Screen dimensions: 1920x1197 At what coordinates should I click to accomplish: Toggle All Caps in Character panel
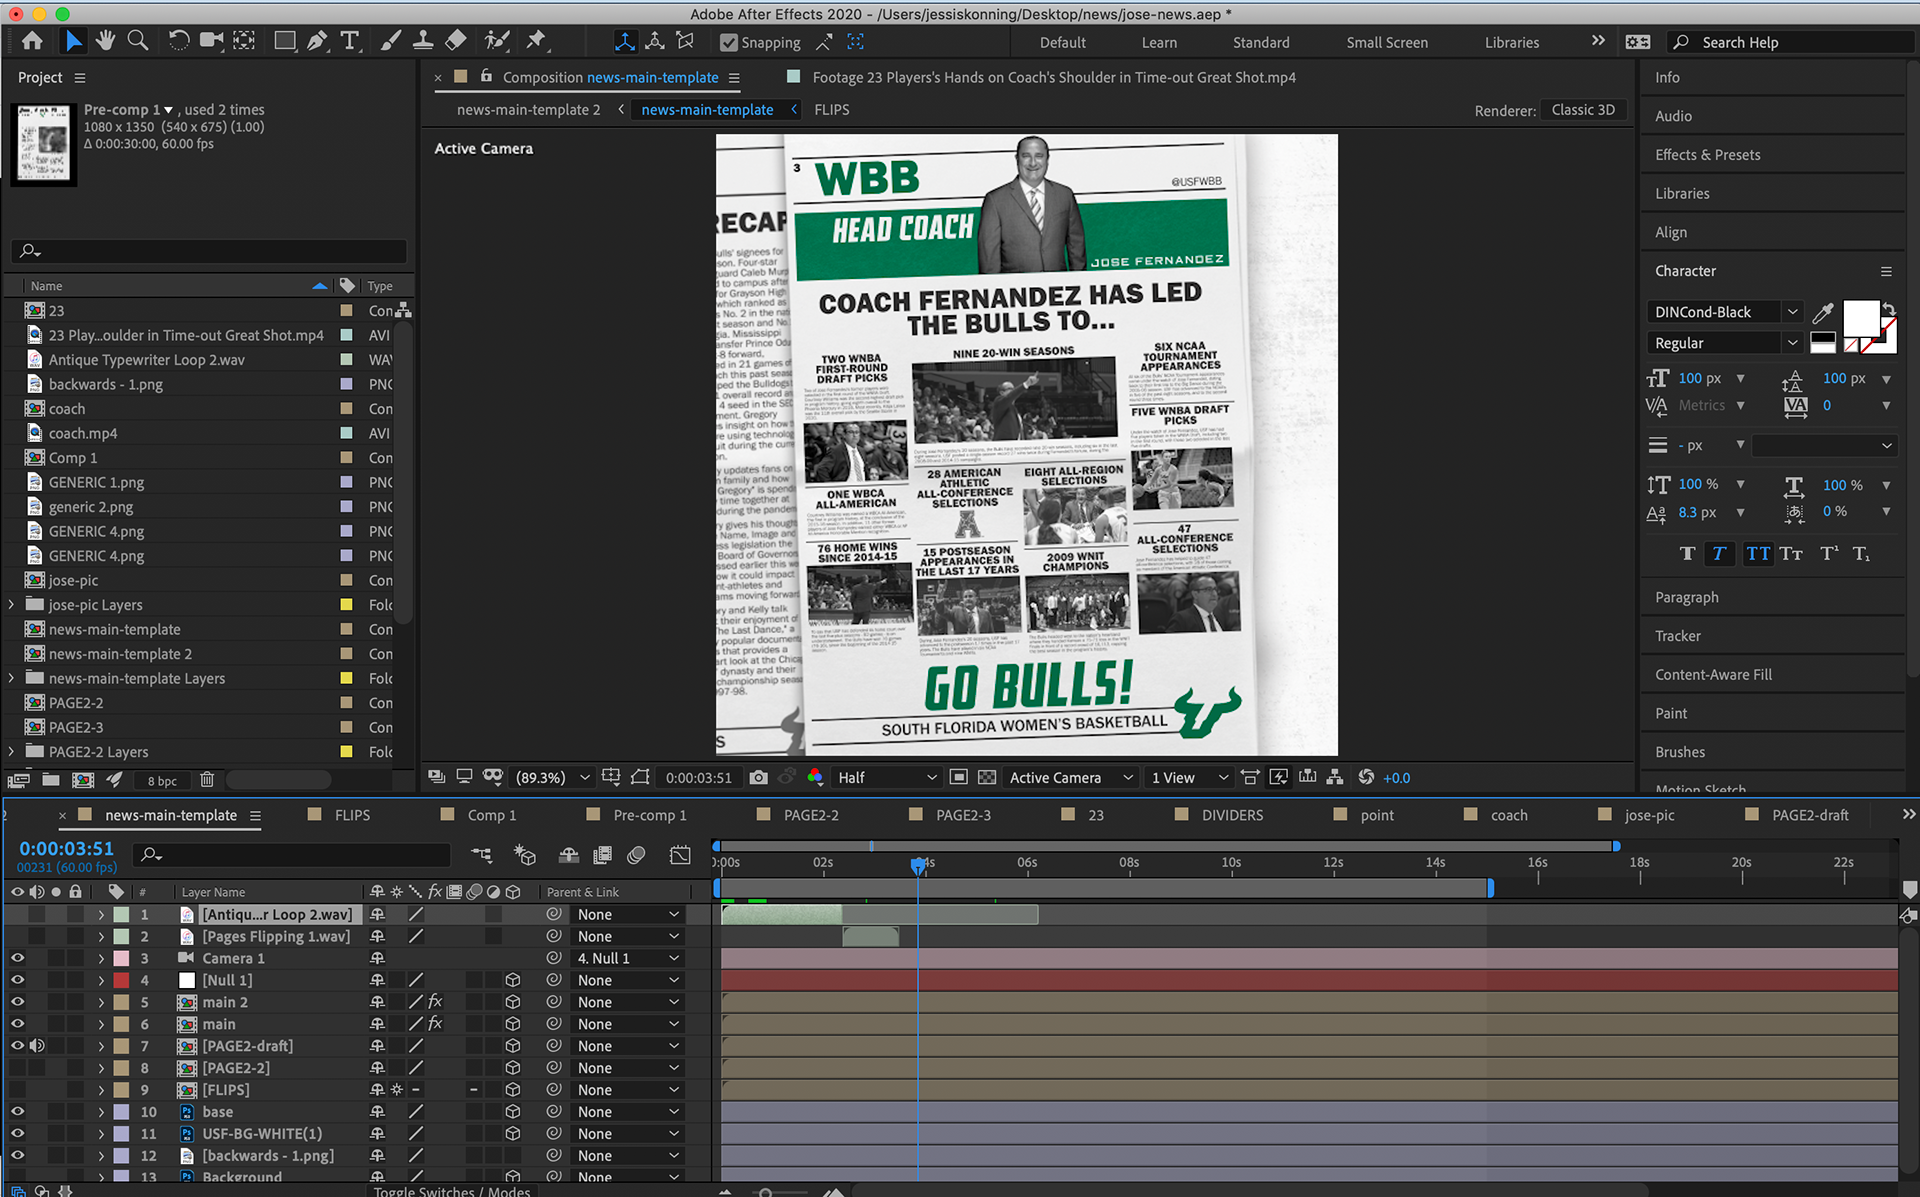click(1757, 554)
